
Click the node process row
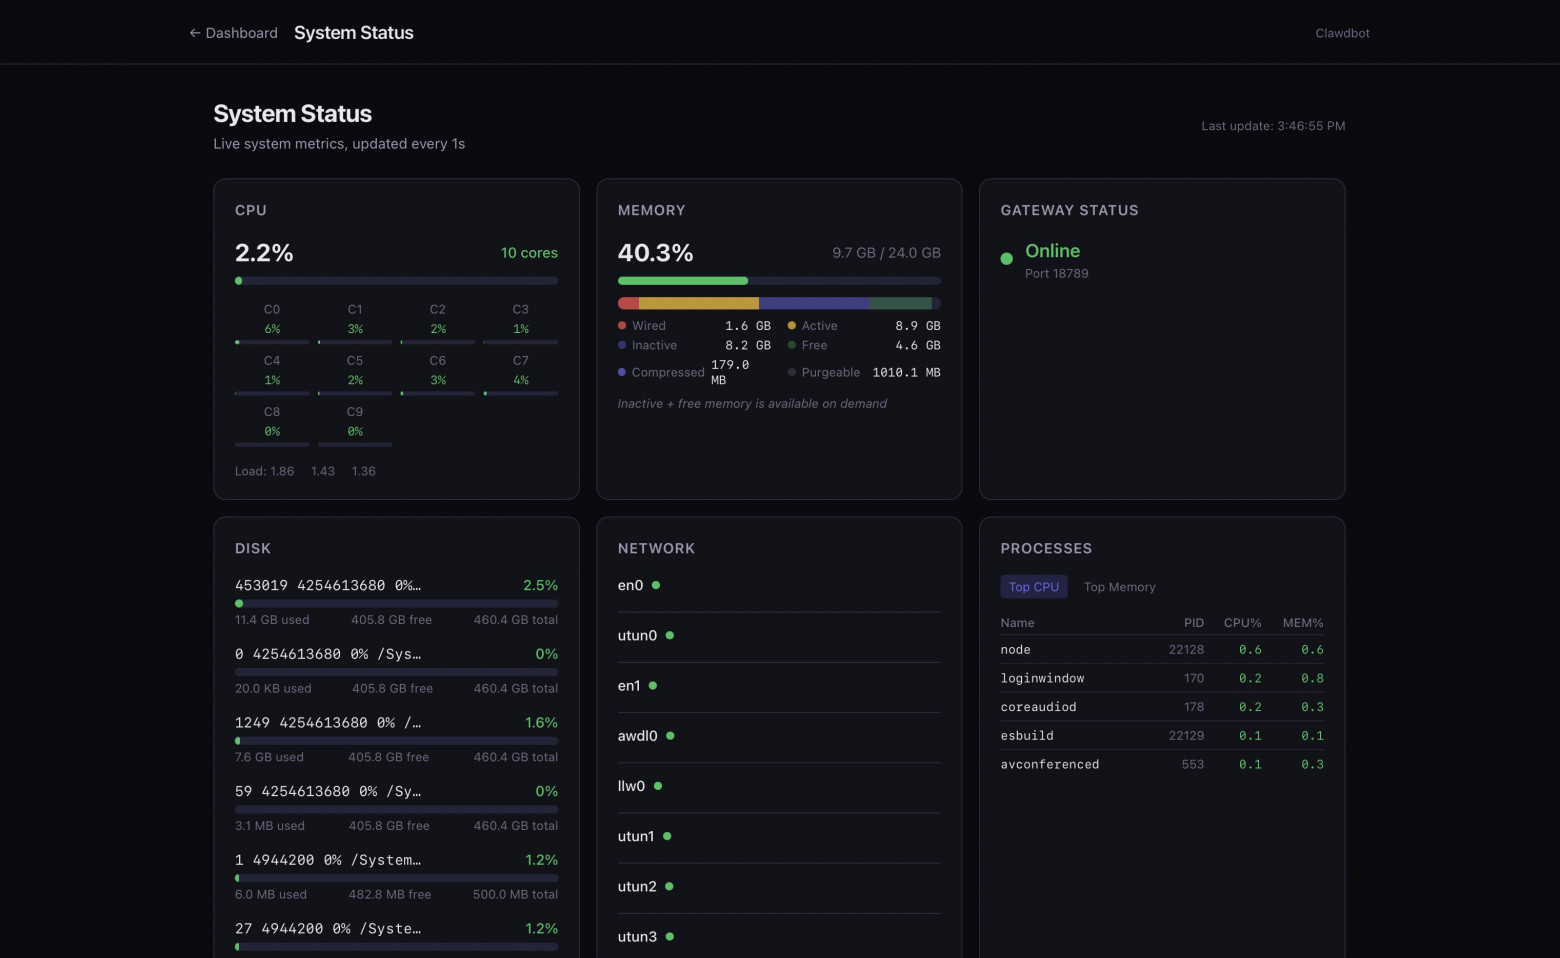tap(1161, 650)
